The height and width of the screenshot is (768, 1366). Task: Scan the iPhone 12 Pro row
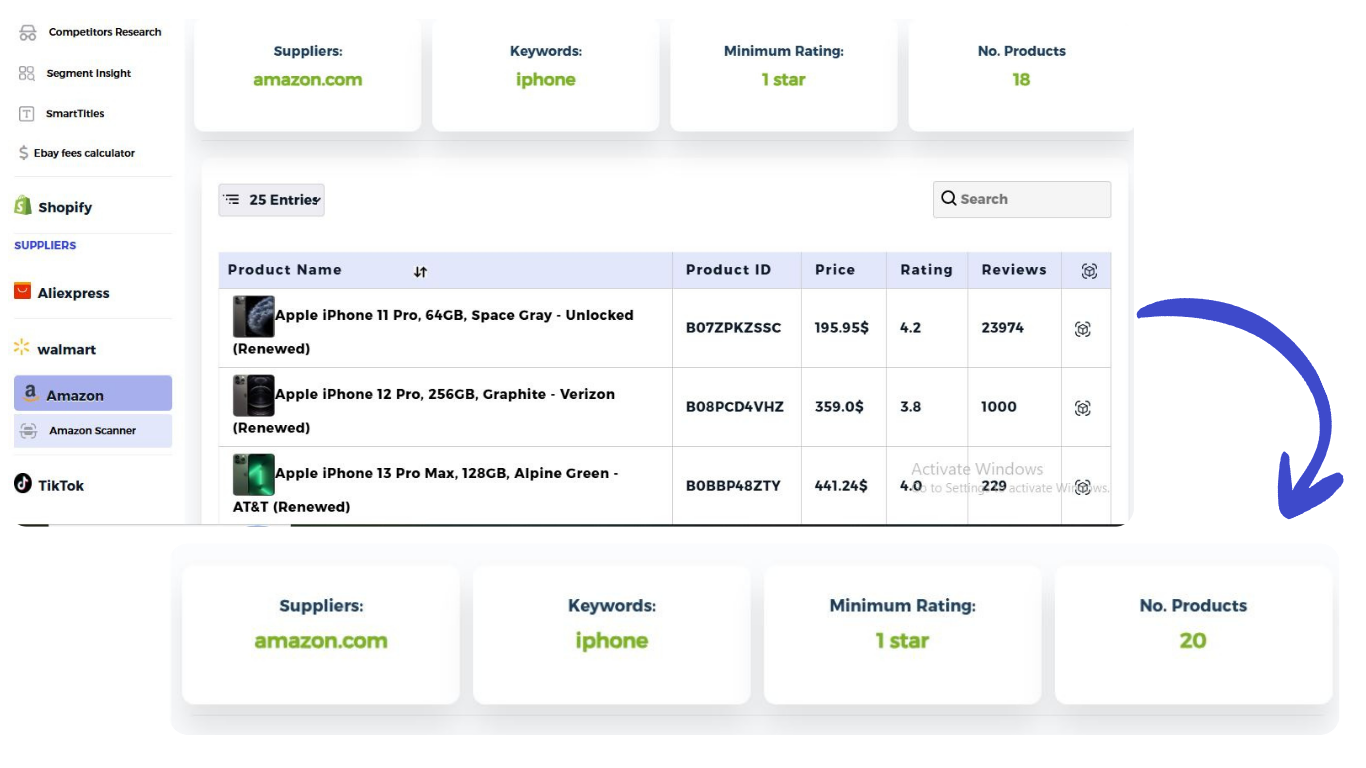(1083, 408)
